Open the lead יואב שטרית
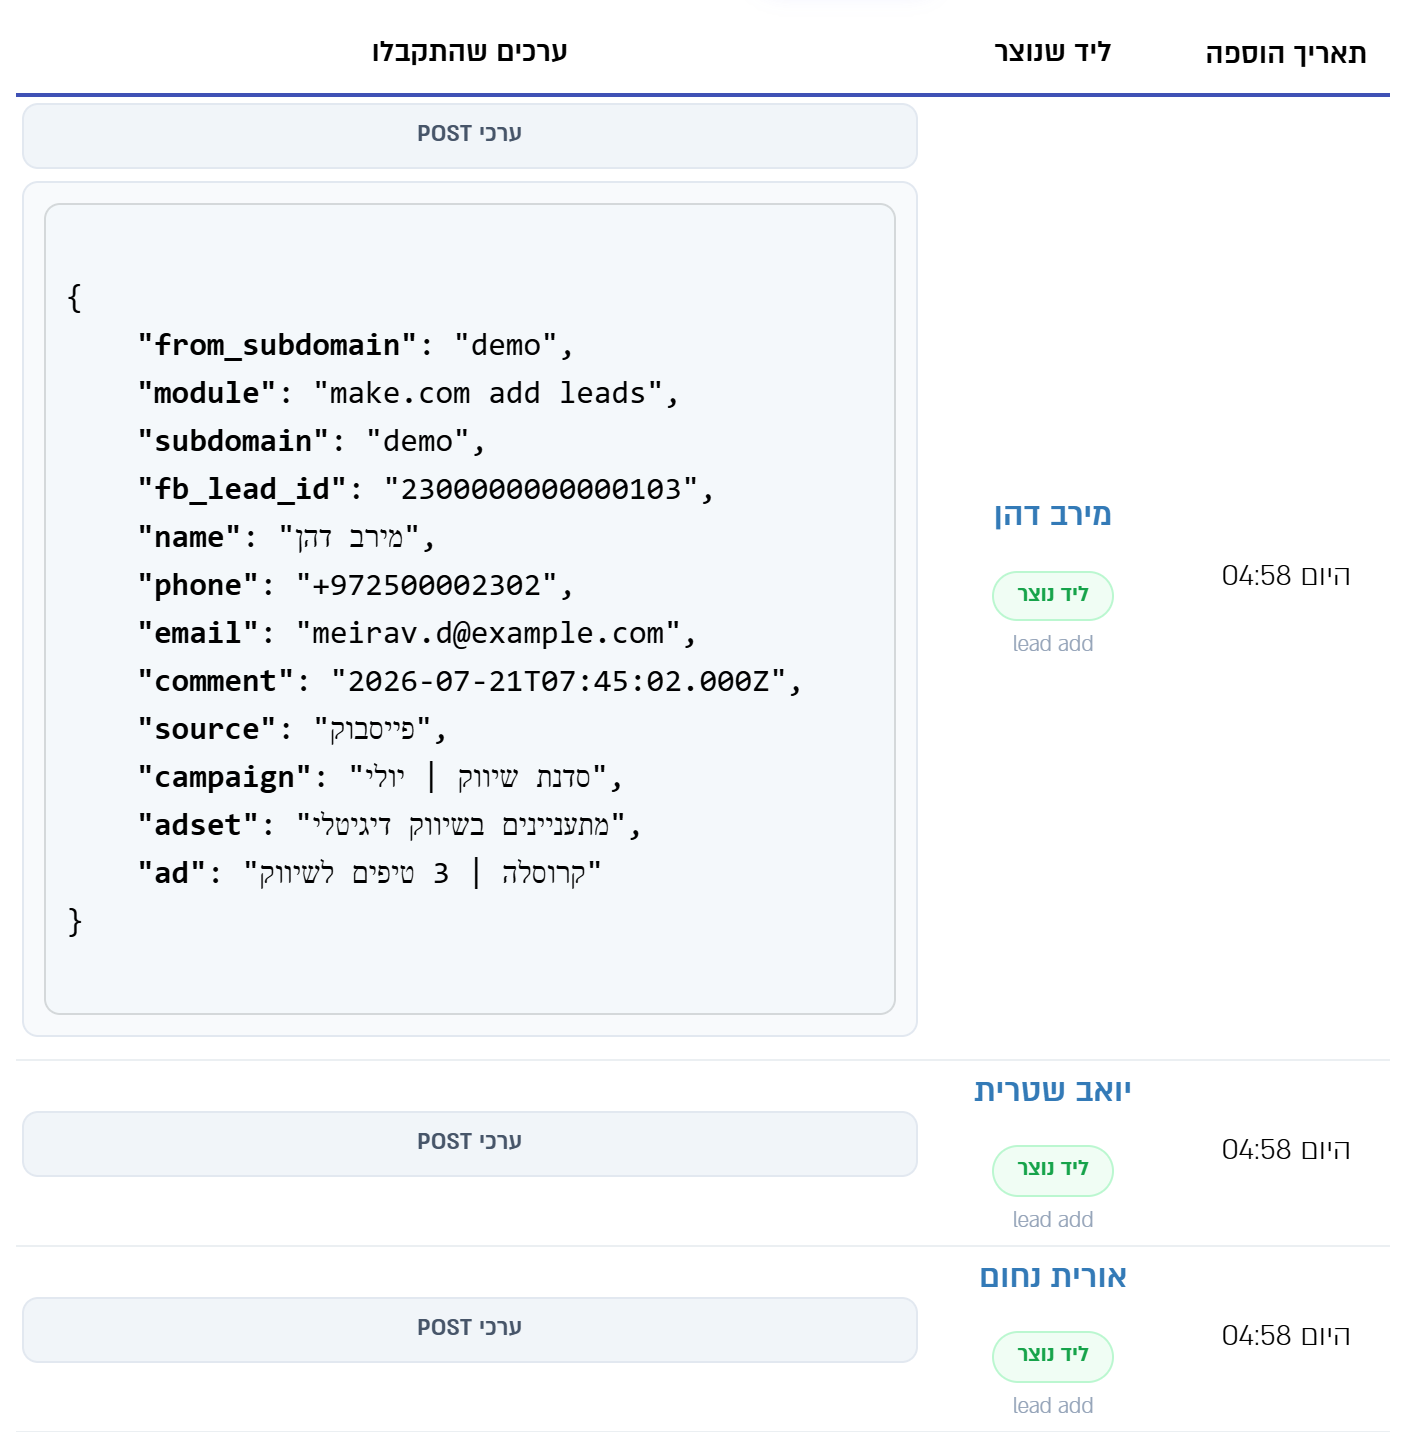The width and height of the screenshot is (1406, 1432). coord(1053,1091)
